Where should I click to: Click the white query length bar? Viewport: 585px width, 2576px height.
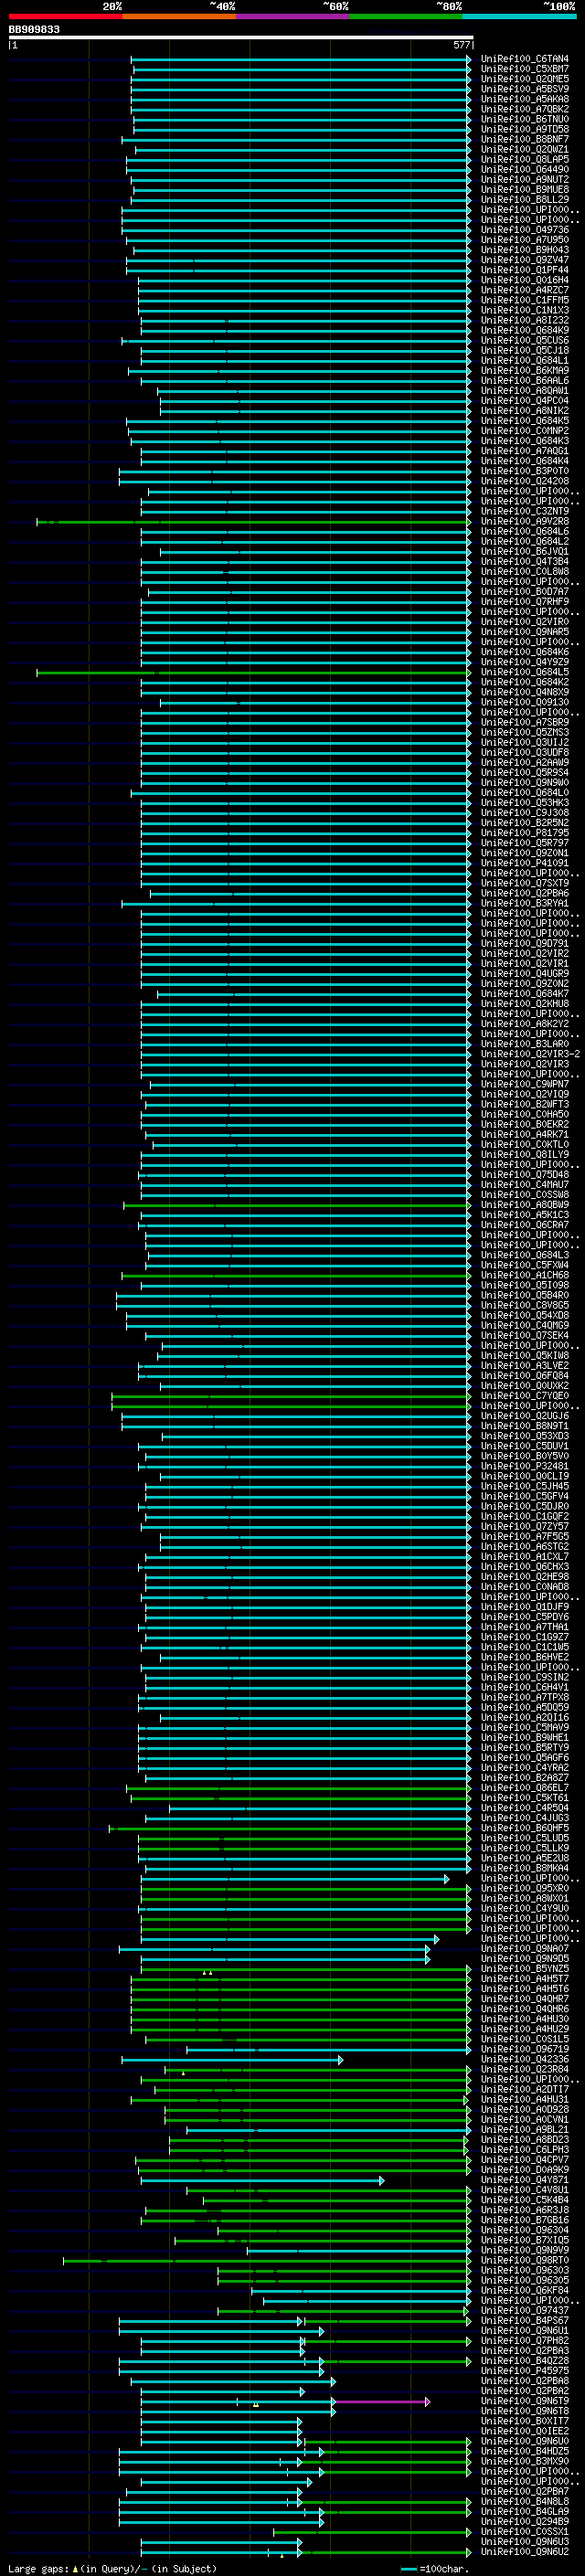(241, 38)
